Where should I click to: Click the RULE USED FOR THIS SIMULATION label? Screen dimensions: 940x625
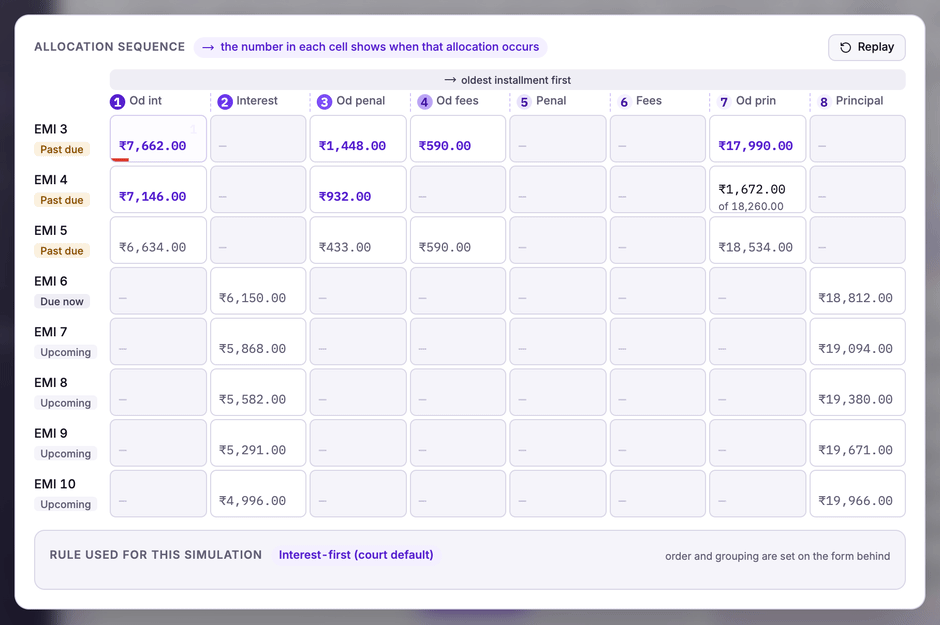pos(156,555)
